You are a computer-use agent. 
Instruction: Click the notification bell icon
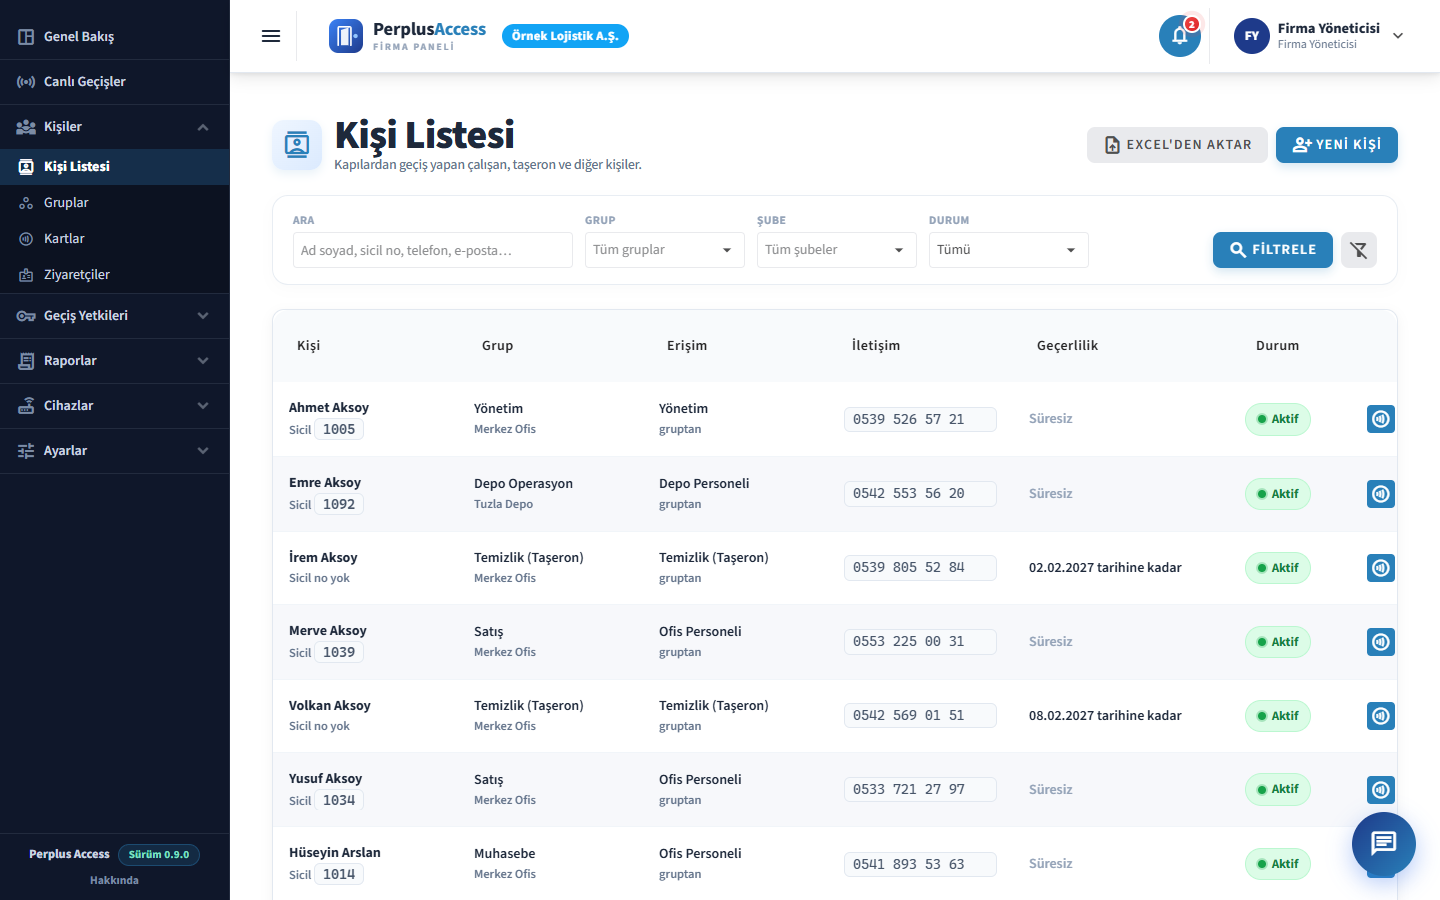(x=1180, y=36)
